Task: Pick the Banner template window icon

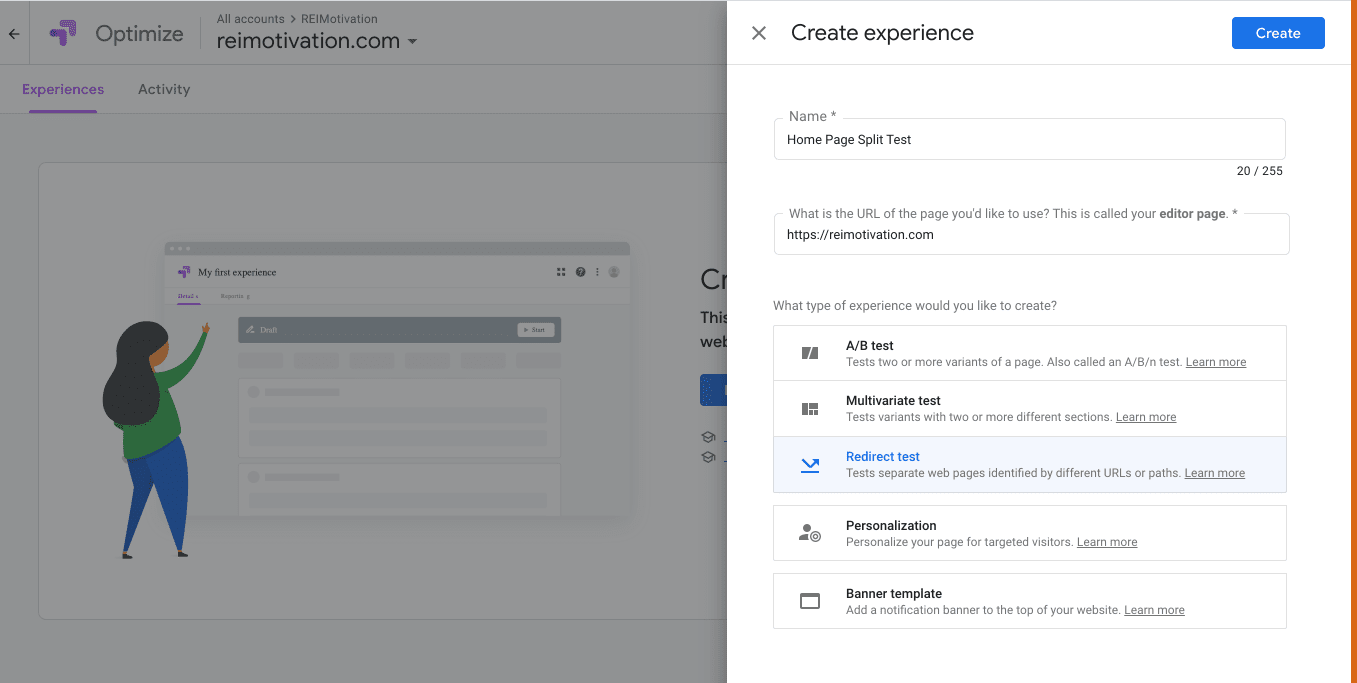Action: click(x=810, y=601)
